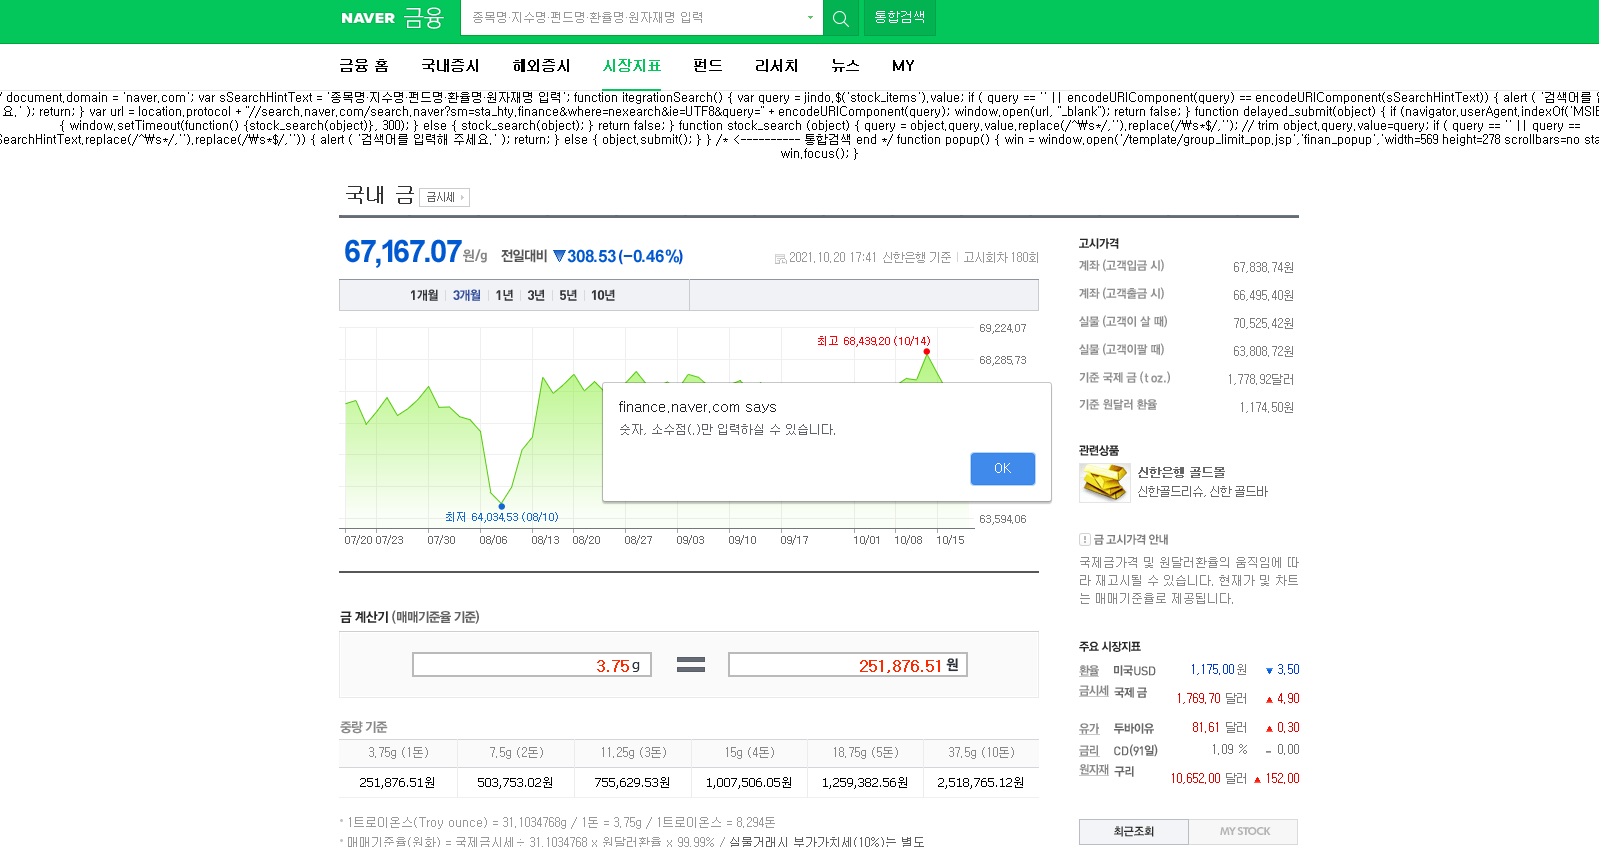Open the 해외증시 menu
The image size is (1599, 866).
pyautogui.click(x=541, y=66)
